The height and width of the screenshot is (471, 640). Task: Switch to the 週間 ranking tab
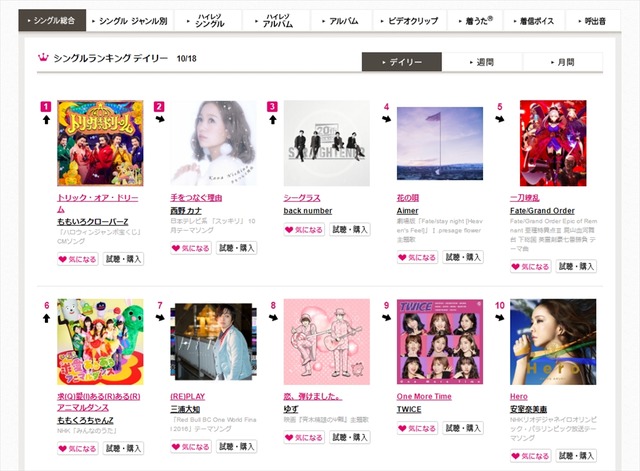482,62
